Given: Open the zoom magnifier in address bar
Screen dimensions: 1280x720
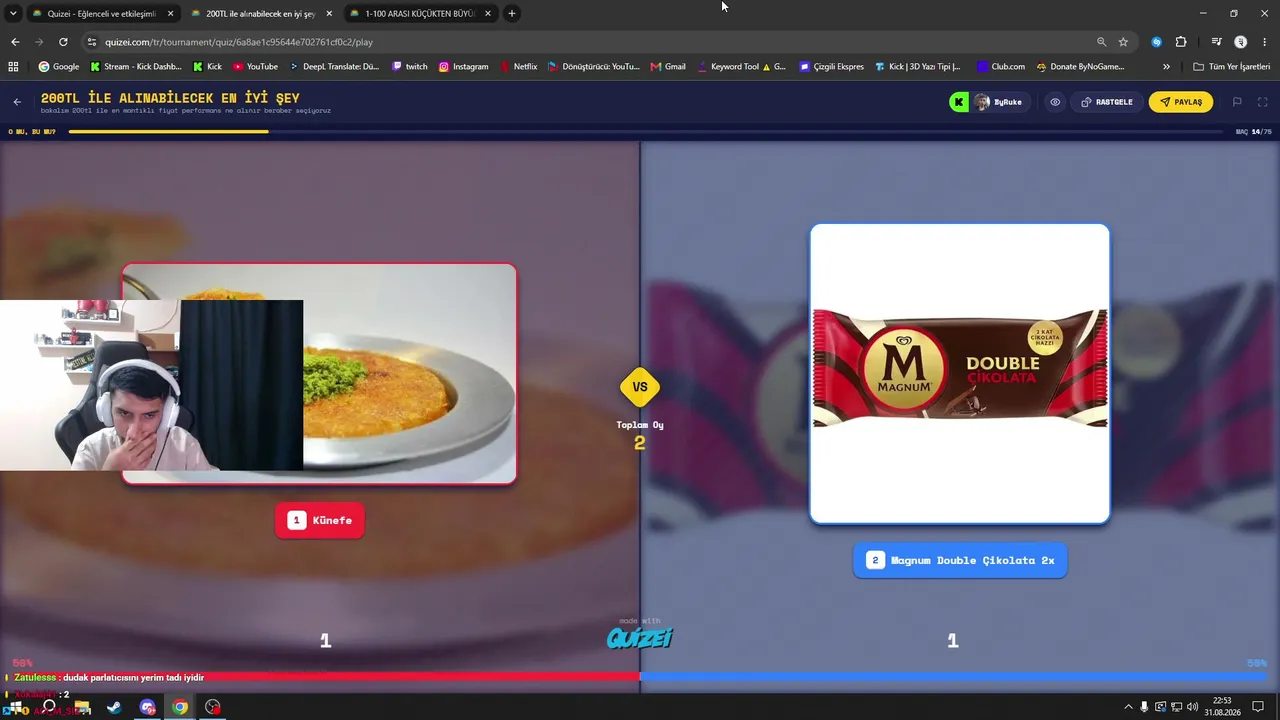Looking at the screenshot, I should coord(1101,42).
